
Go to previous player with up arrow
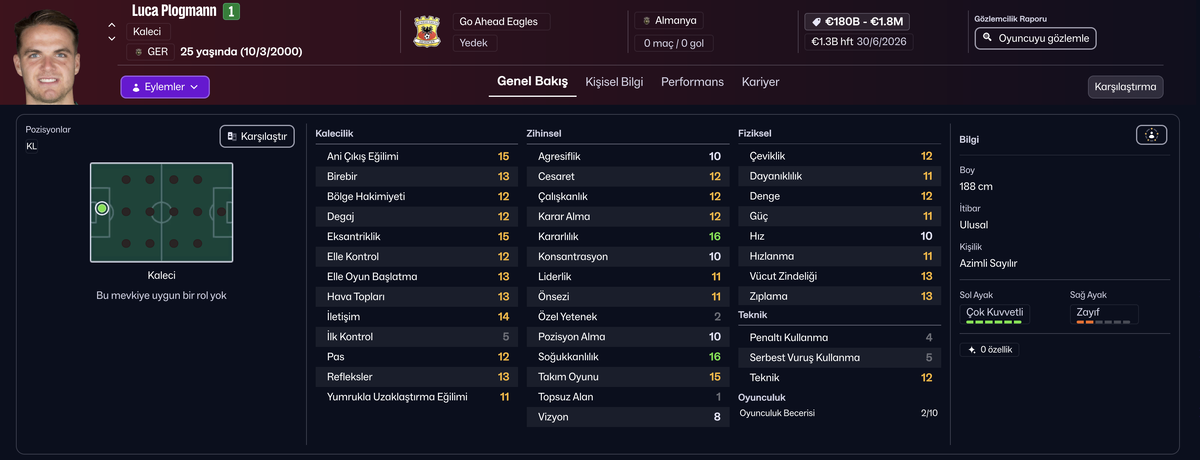(x=112, y=25)
